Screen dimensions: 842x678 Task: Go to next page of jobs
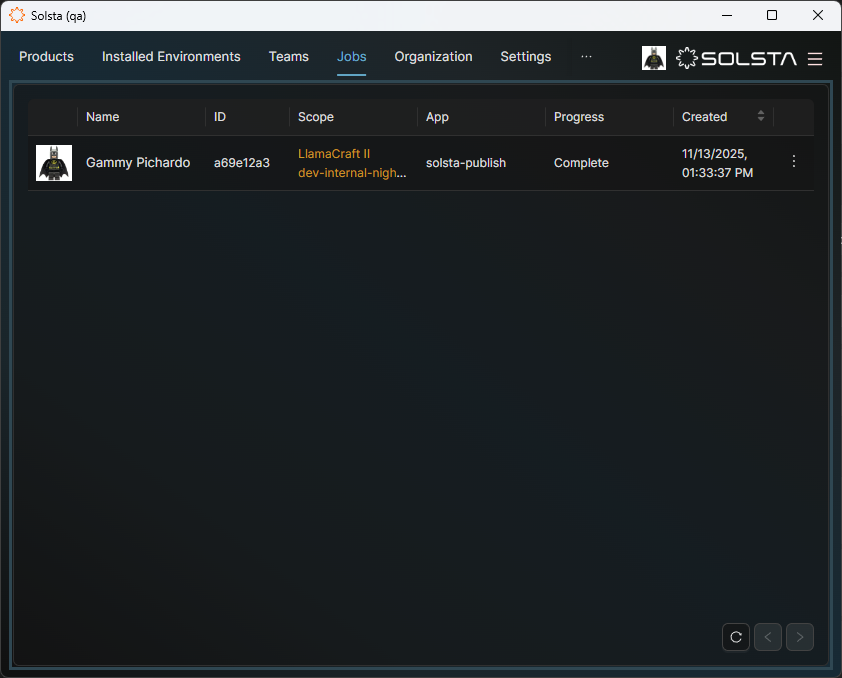click(800, 637)
